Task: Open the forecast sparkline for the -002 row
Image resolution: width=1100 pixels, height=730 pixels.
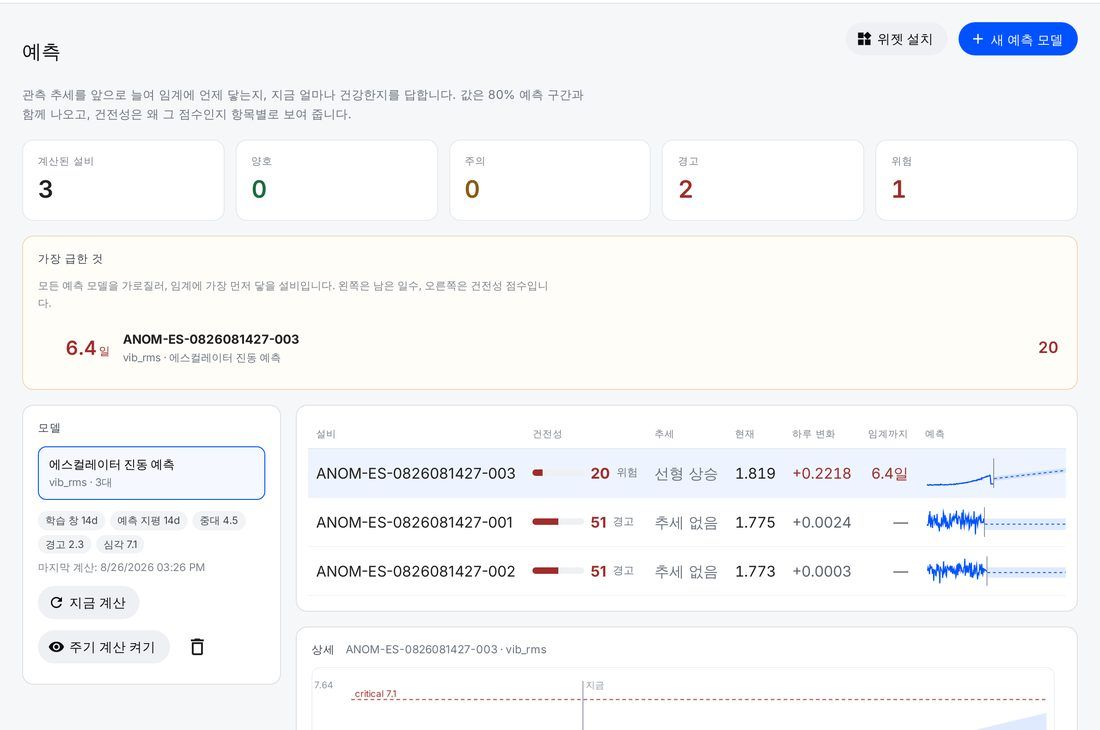Action: (x=995, y=572)
